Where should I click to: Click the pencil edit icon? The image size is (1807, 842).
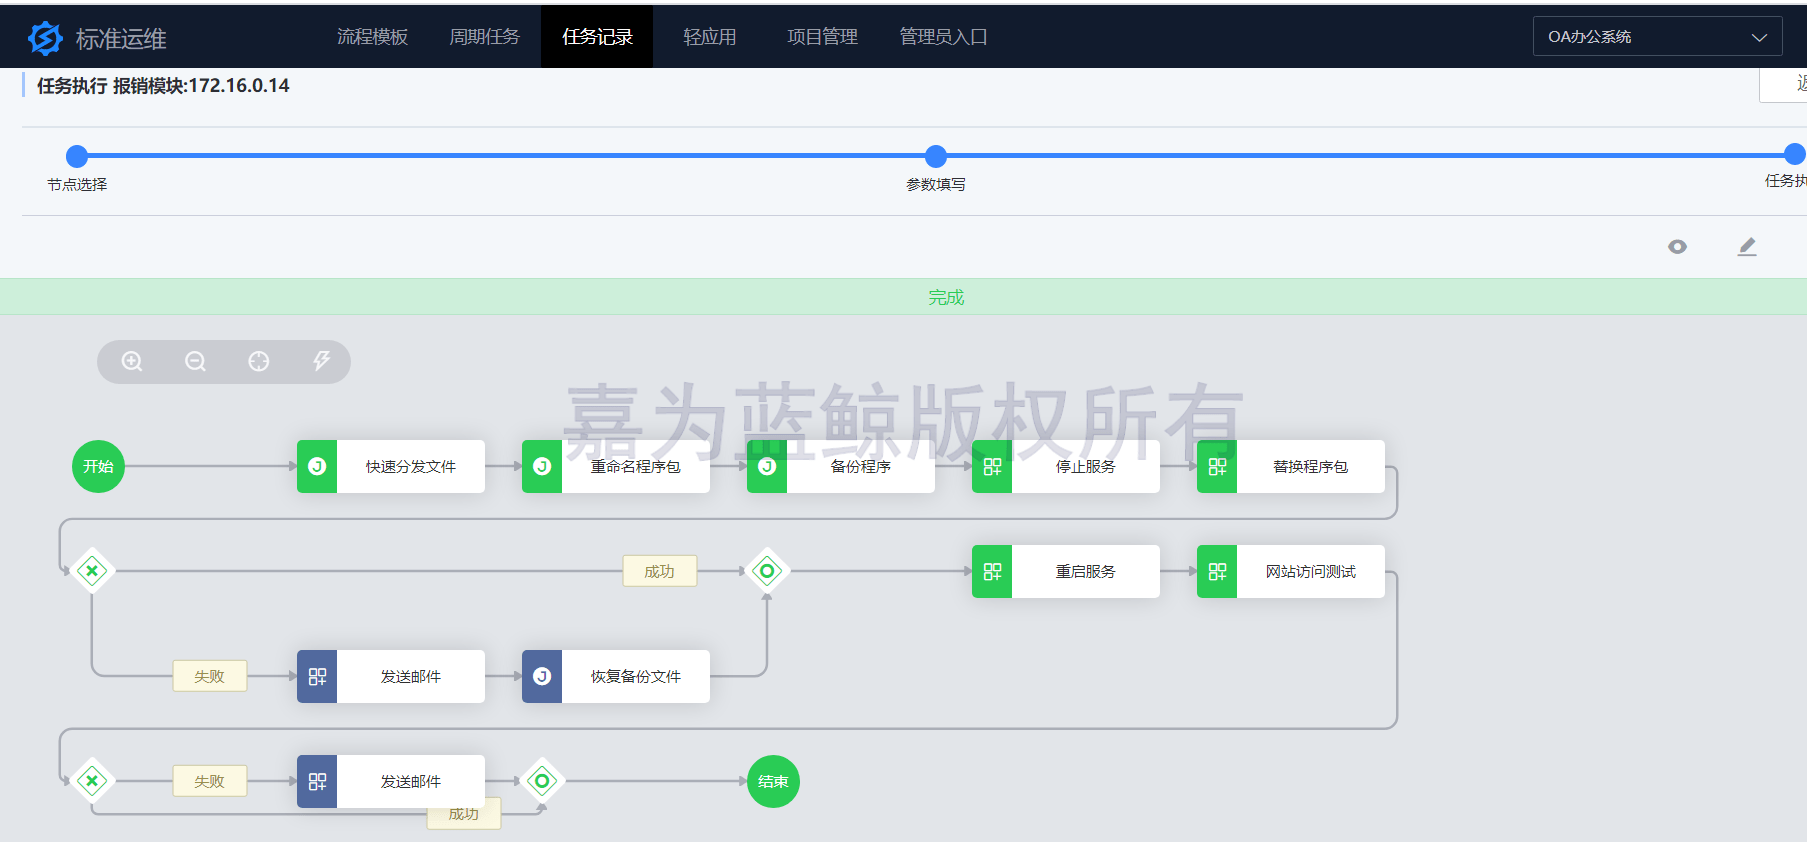pyautogui.click(x=1746, y=247)
